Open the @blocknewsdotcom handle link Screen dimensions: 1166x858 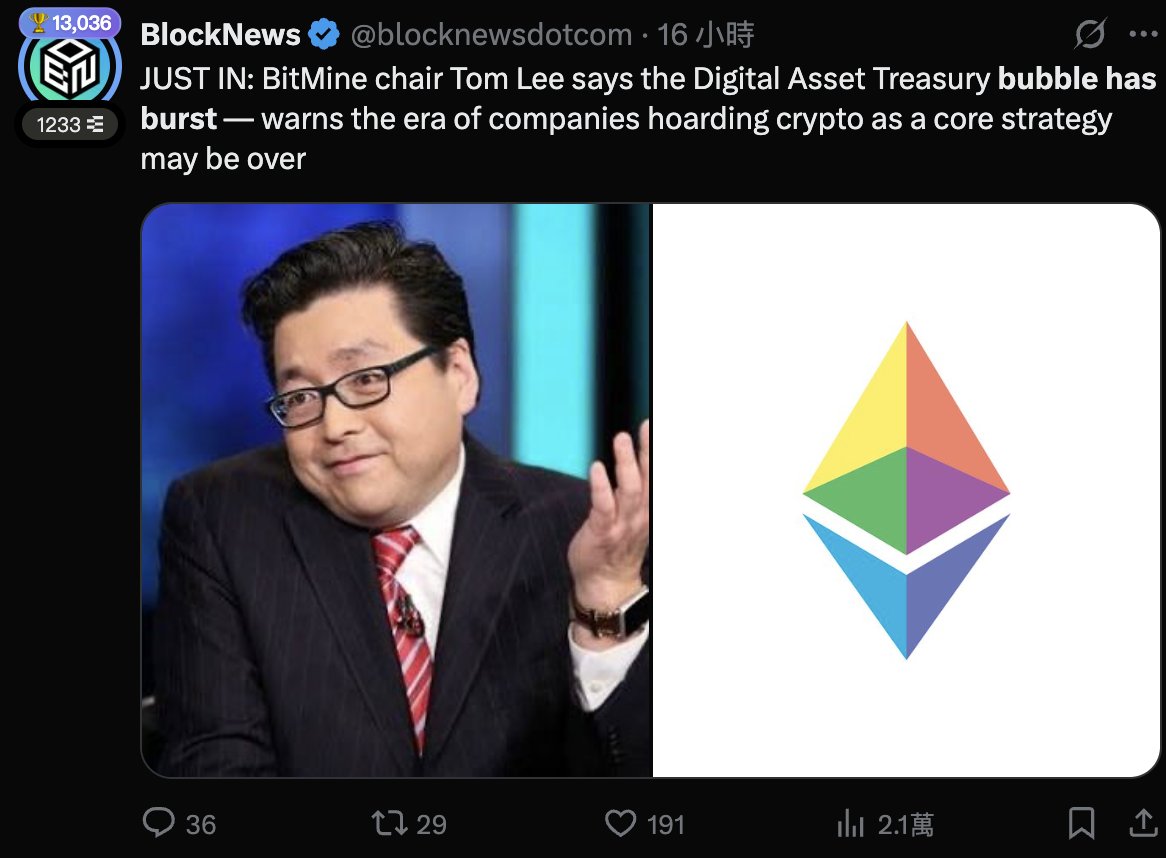pos(491,35)
